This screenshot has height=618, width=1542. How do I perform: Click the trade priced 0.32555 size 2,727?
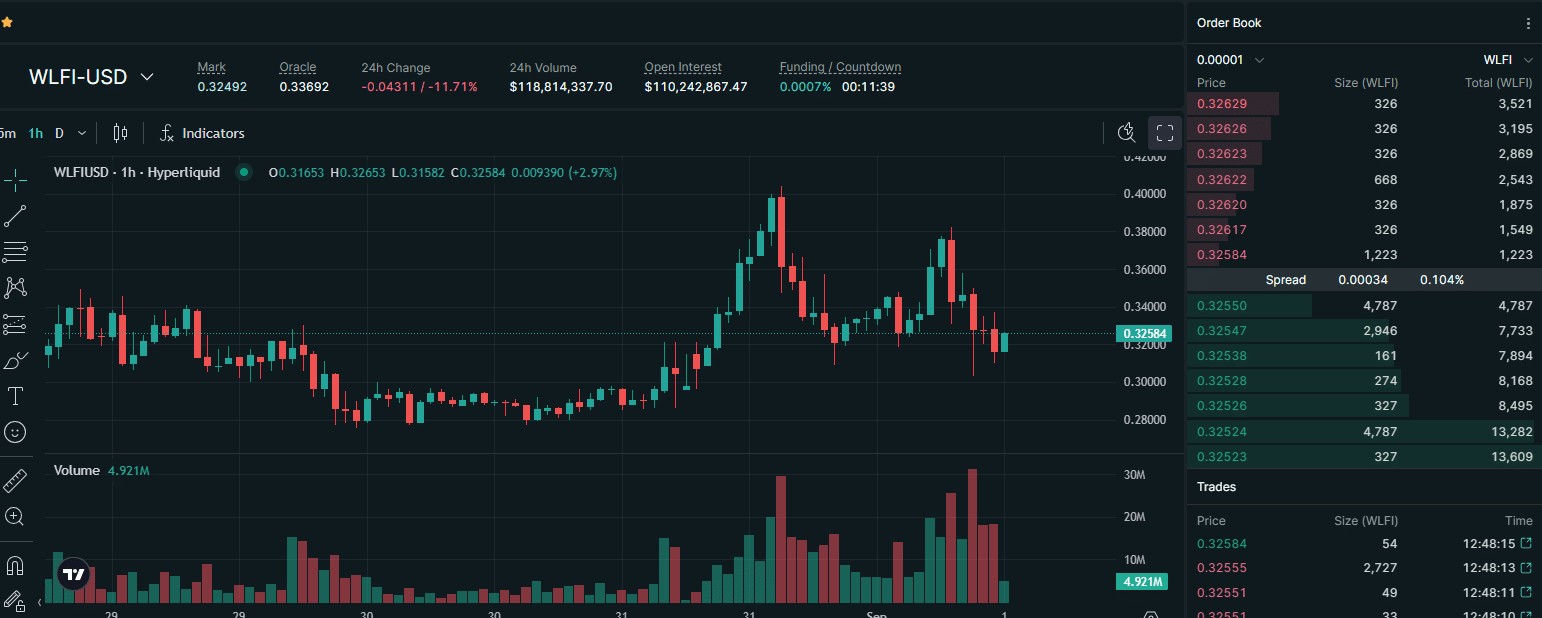(x=1364, y=568)
